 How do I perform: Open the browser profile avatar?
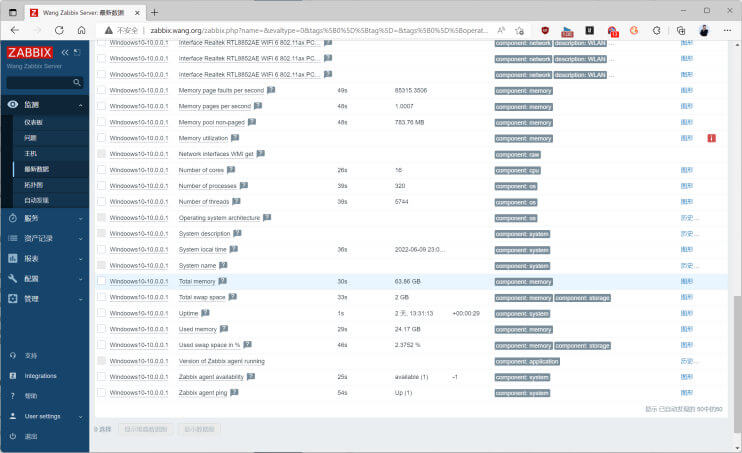(704, 31)
